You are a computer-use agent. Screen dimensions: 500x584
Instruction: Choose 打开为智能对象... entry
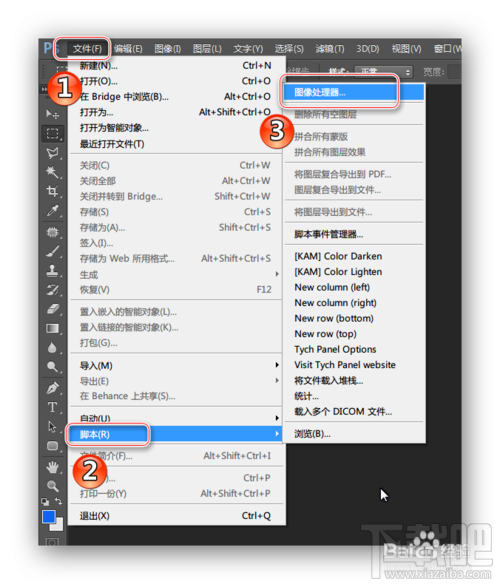coord(176,128)
